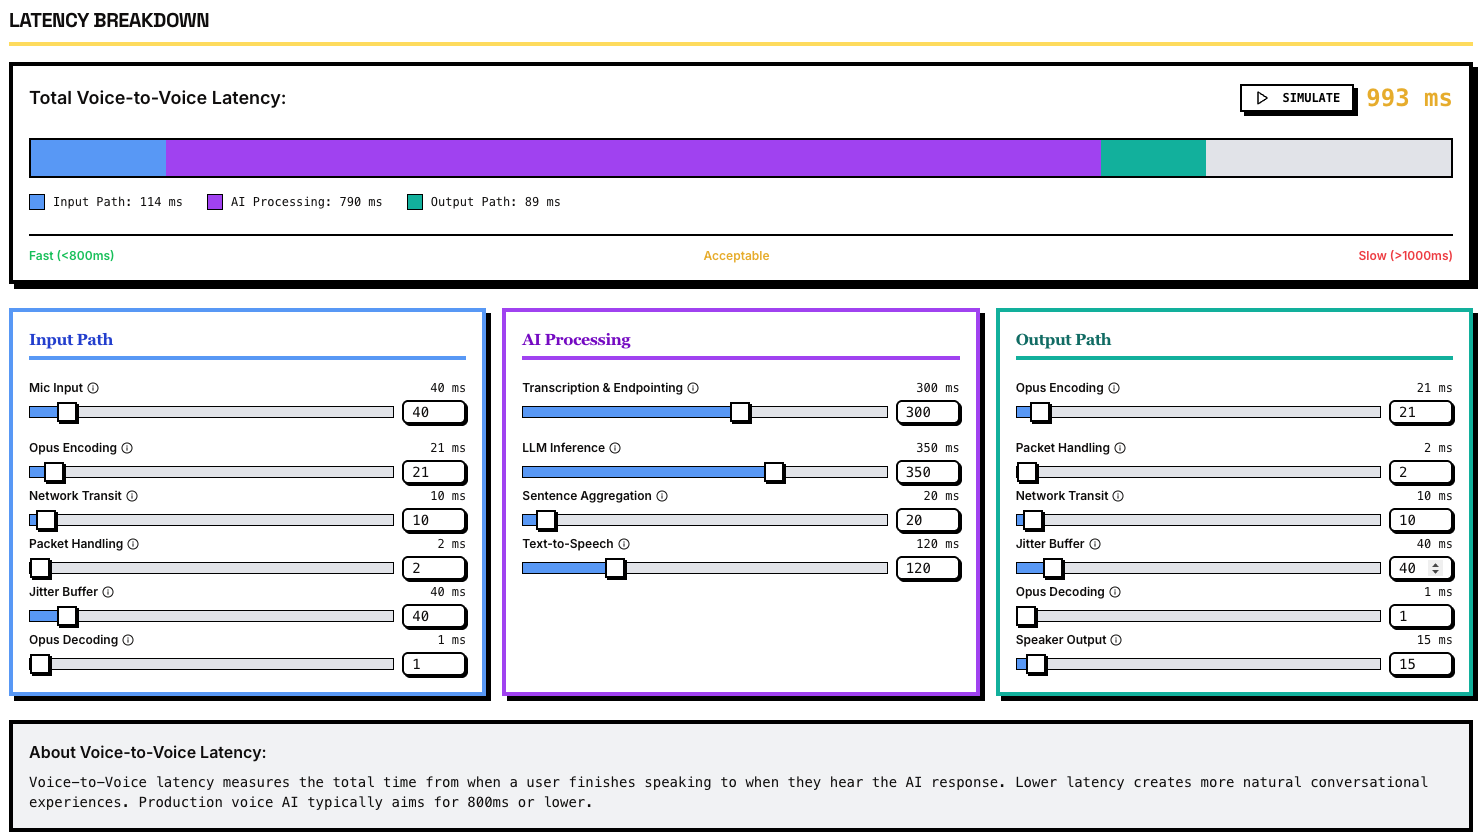Click info icon next to Mic Input
Viewport: 1481px width, 840px height.
click(x=93, y=388)
